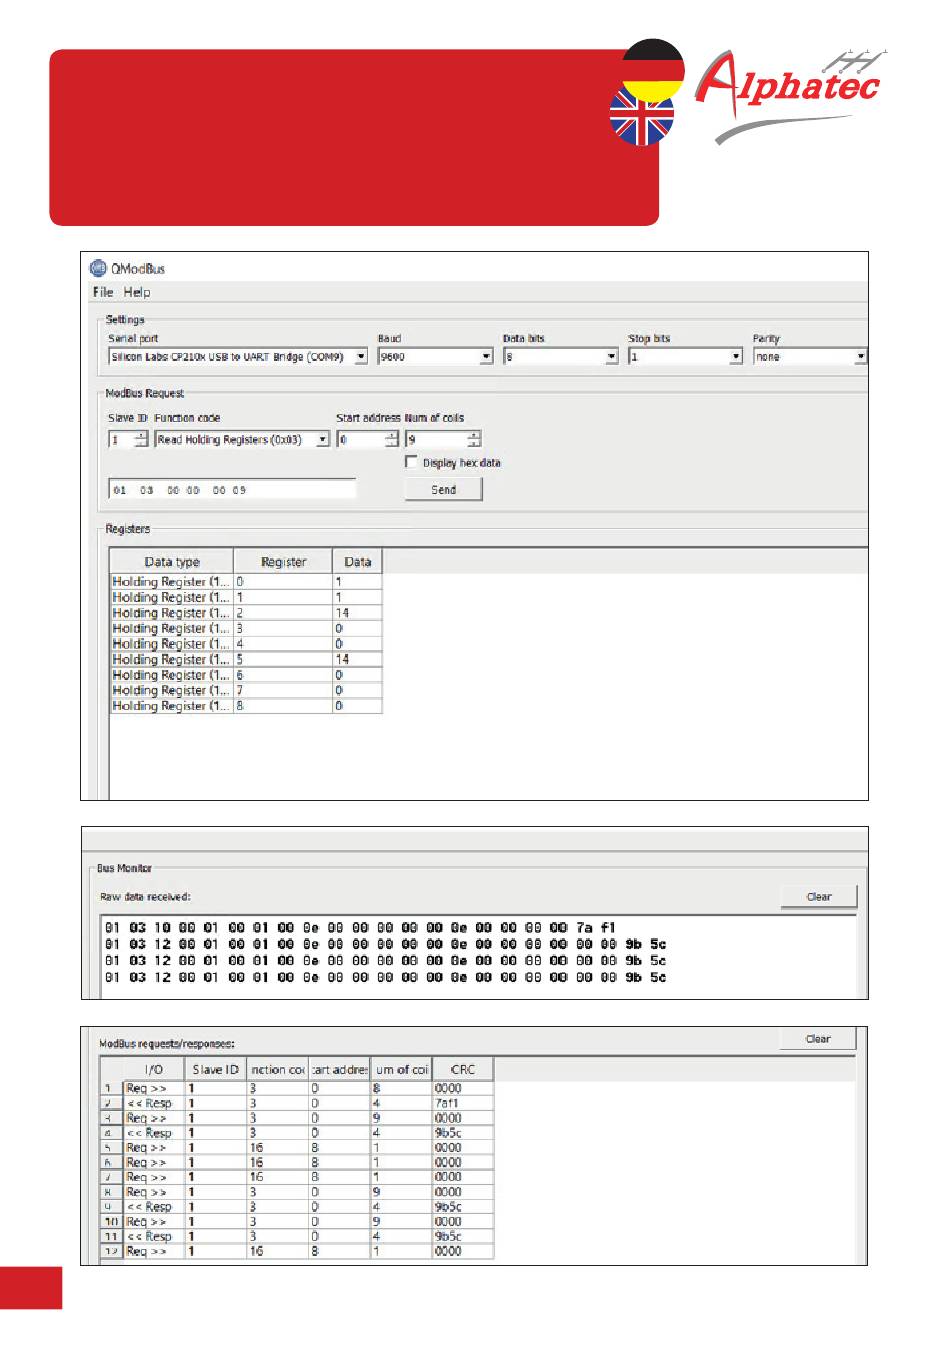Viewport: 950px width, 1348px height.
Task: Click the Data cell of register 7
Action: coord(357,690)
